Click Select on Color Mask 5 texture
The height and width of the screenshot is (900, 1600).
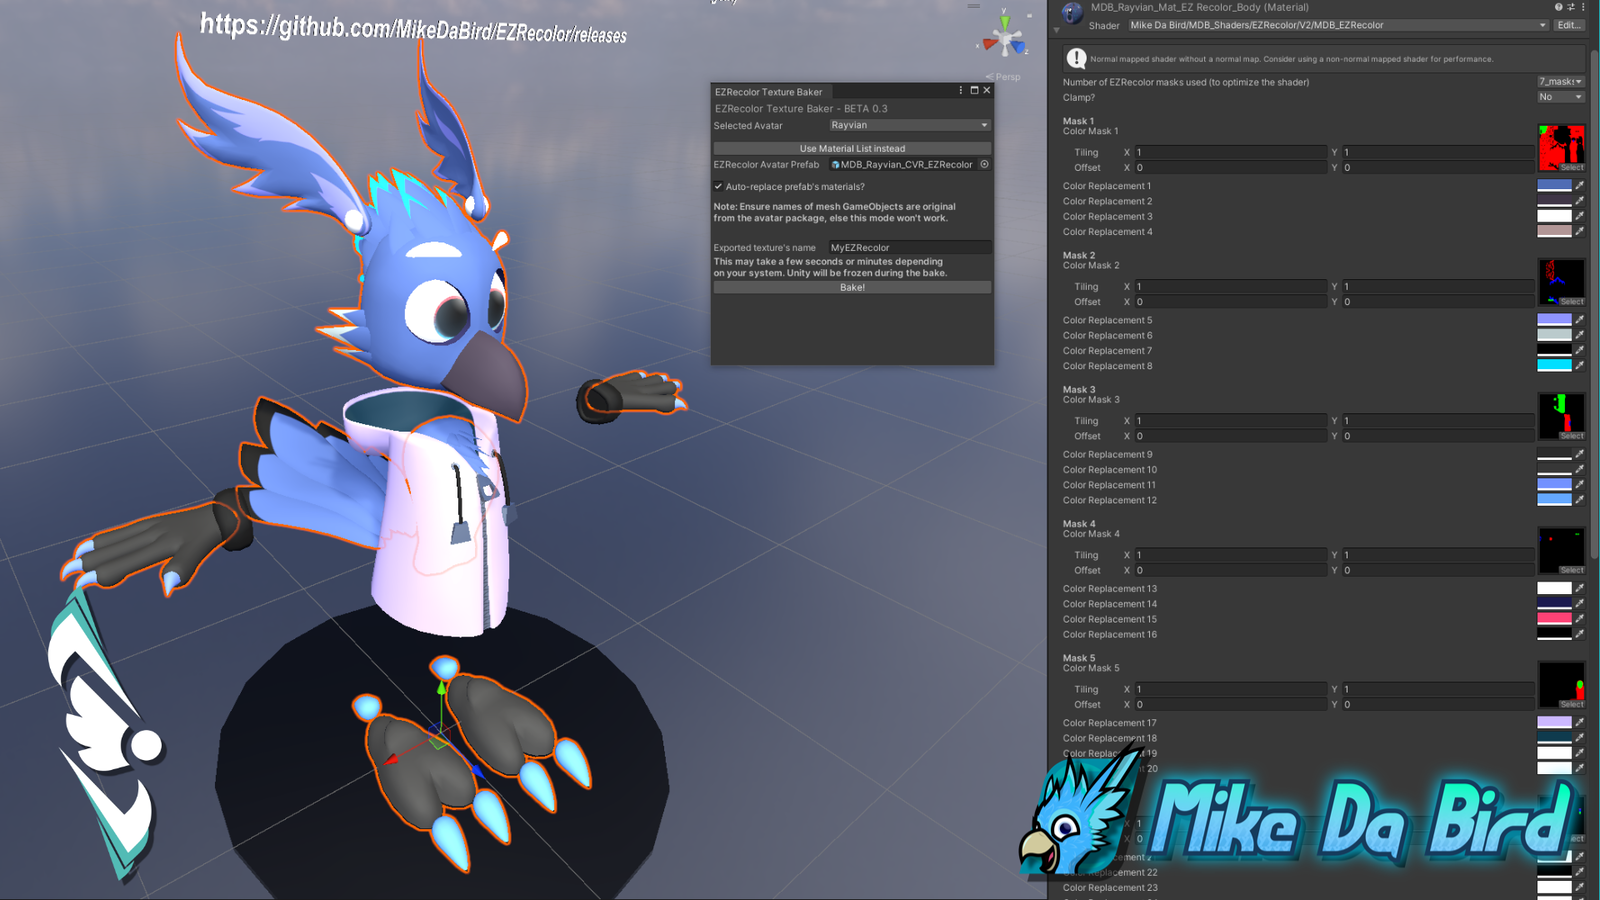pos(1572,704)
